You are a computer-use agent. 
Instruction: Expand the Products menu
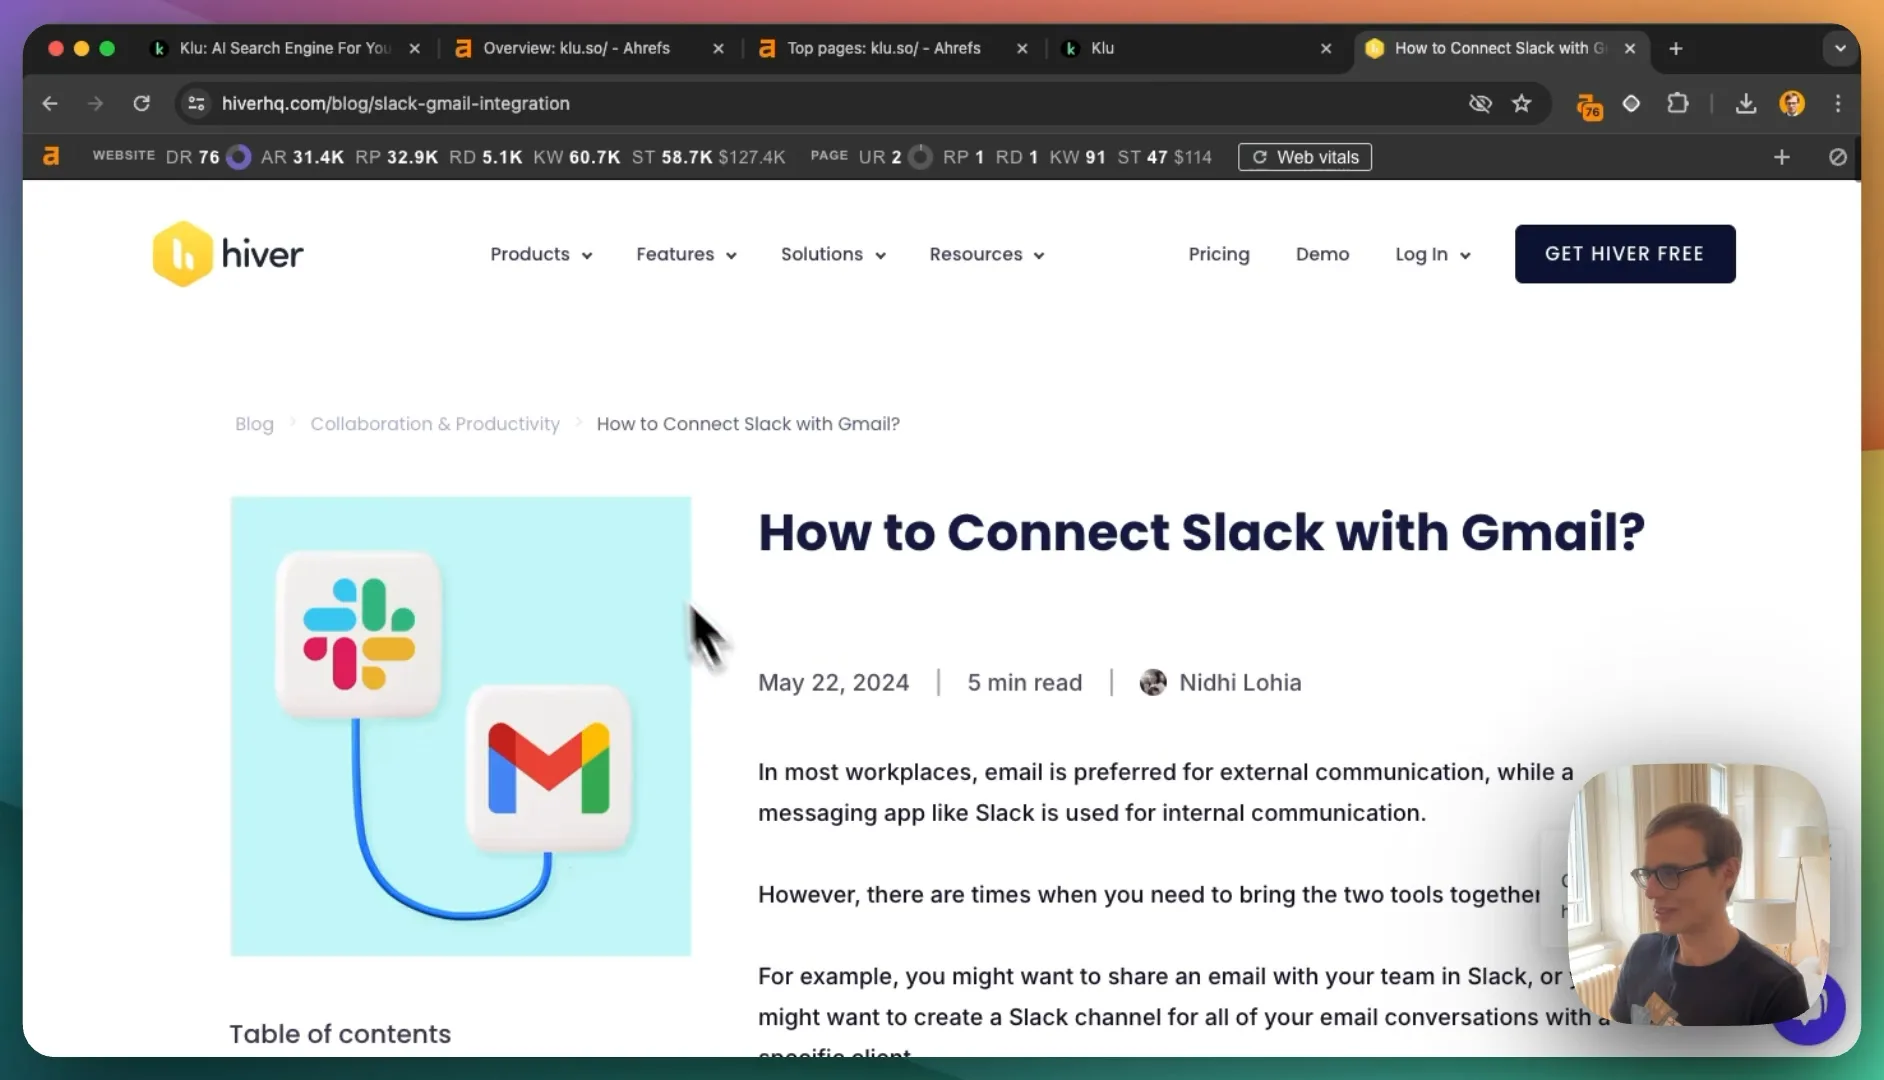tap(541, 254)
